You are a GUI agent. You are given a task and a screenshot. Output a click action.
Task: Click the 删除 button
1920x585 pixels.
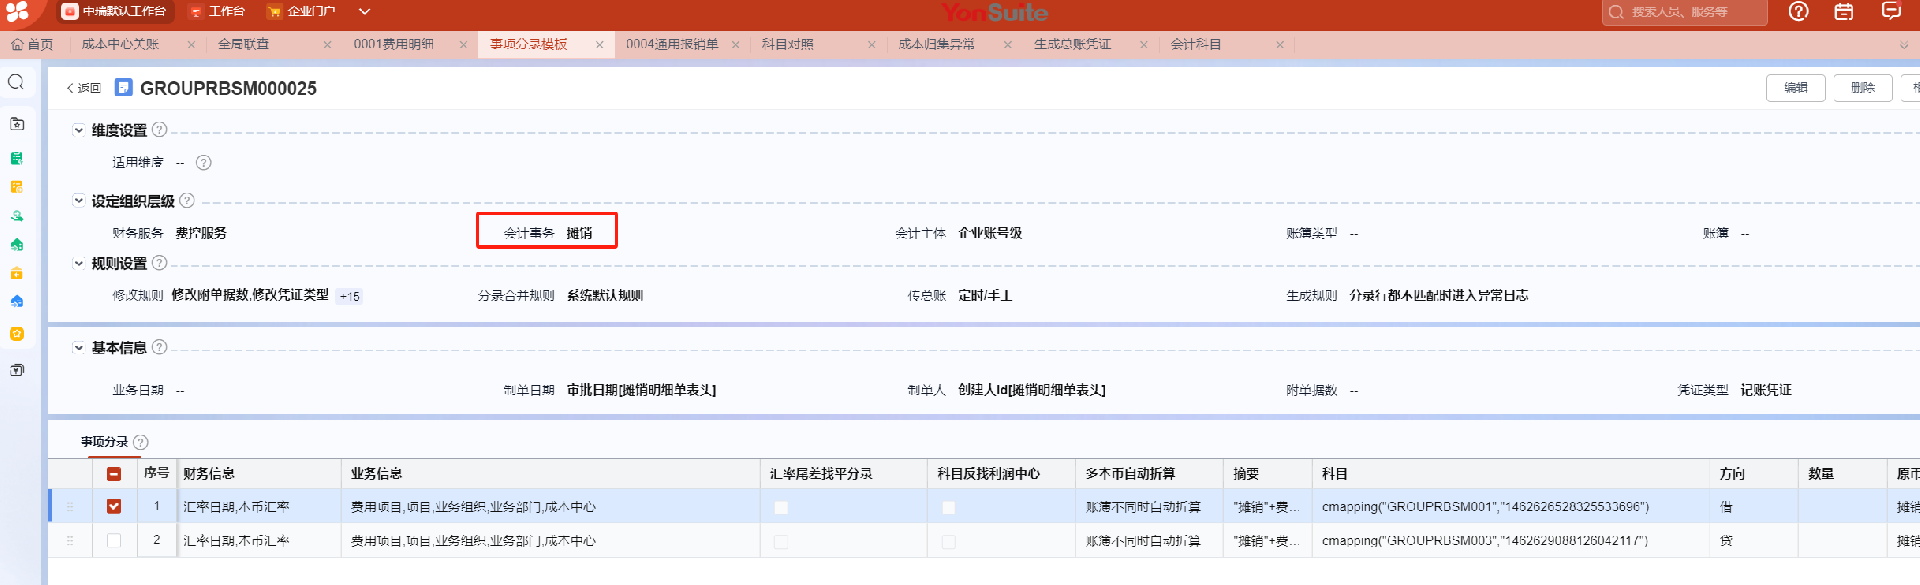point(1862,88)
